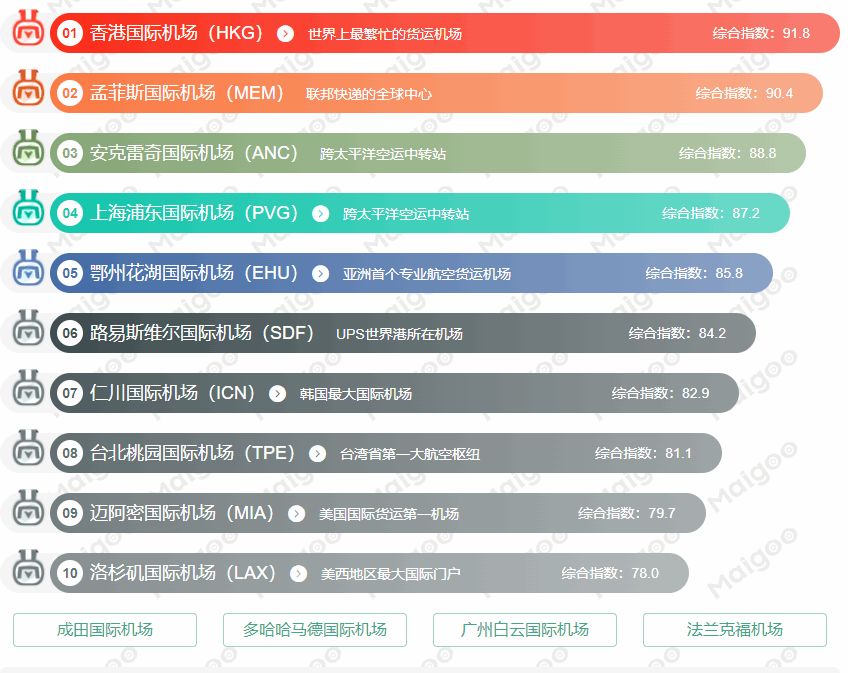
Task: Click the red medal icon beside 香港国际机场
Action: pos(28,28)
